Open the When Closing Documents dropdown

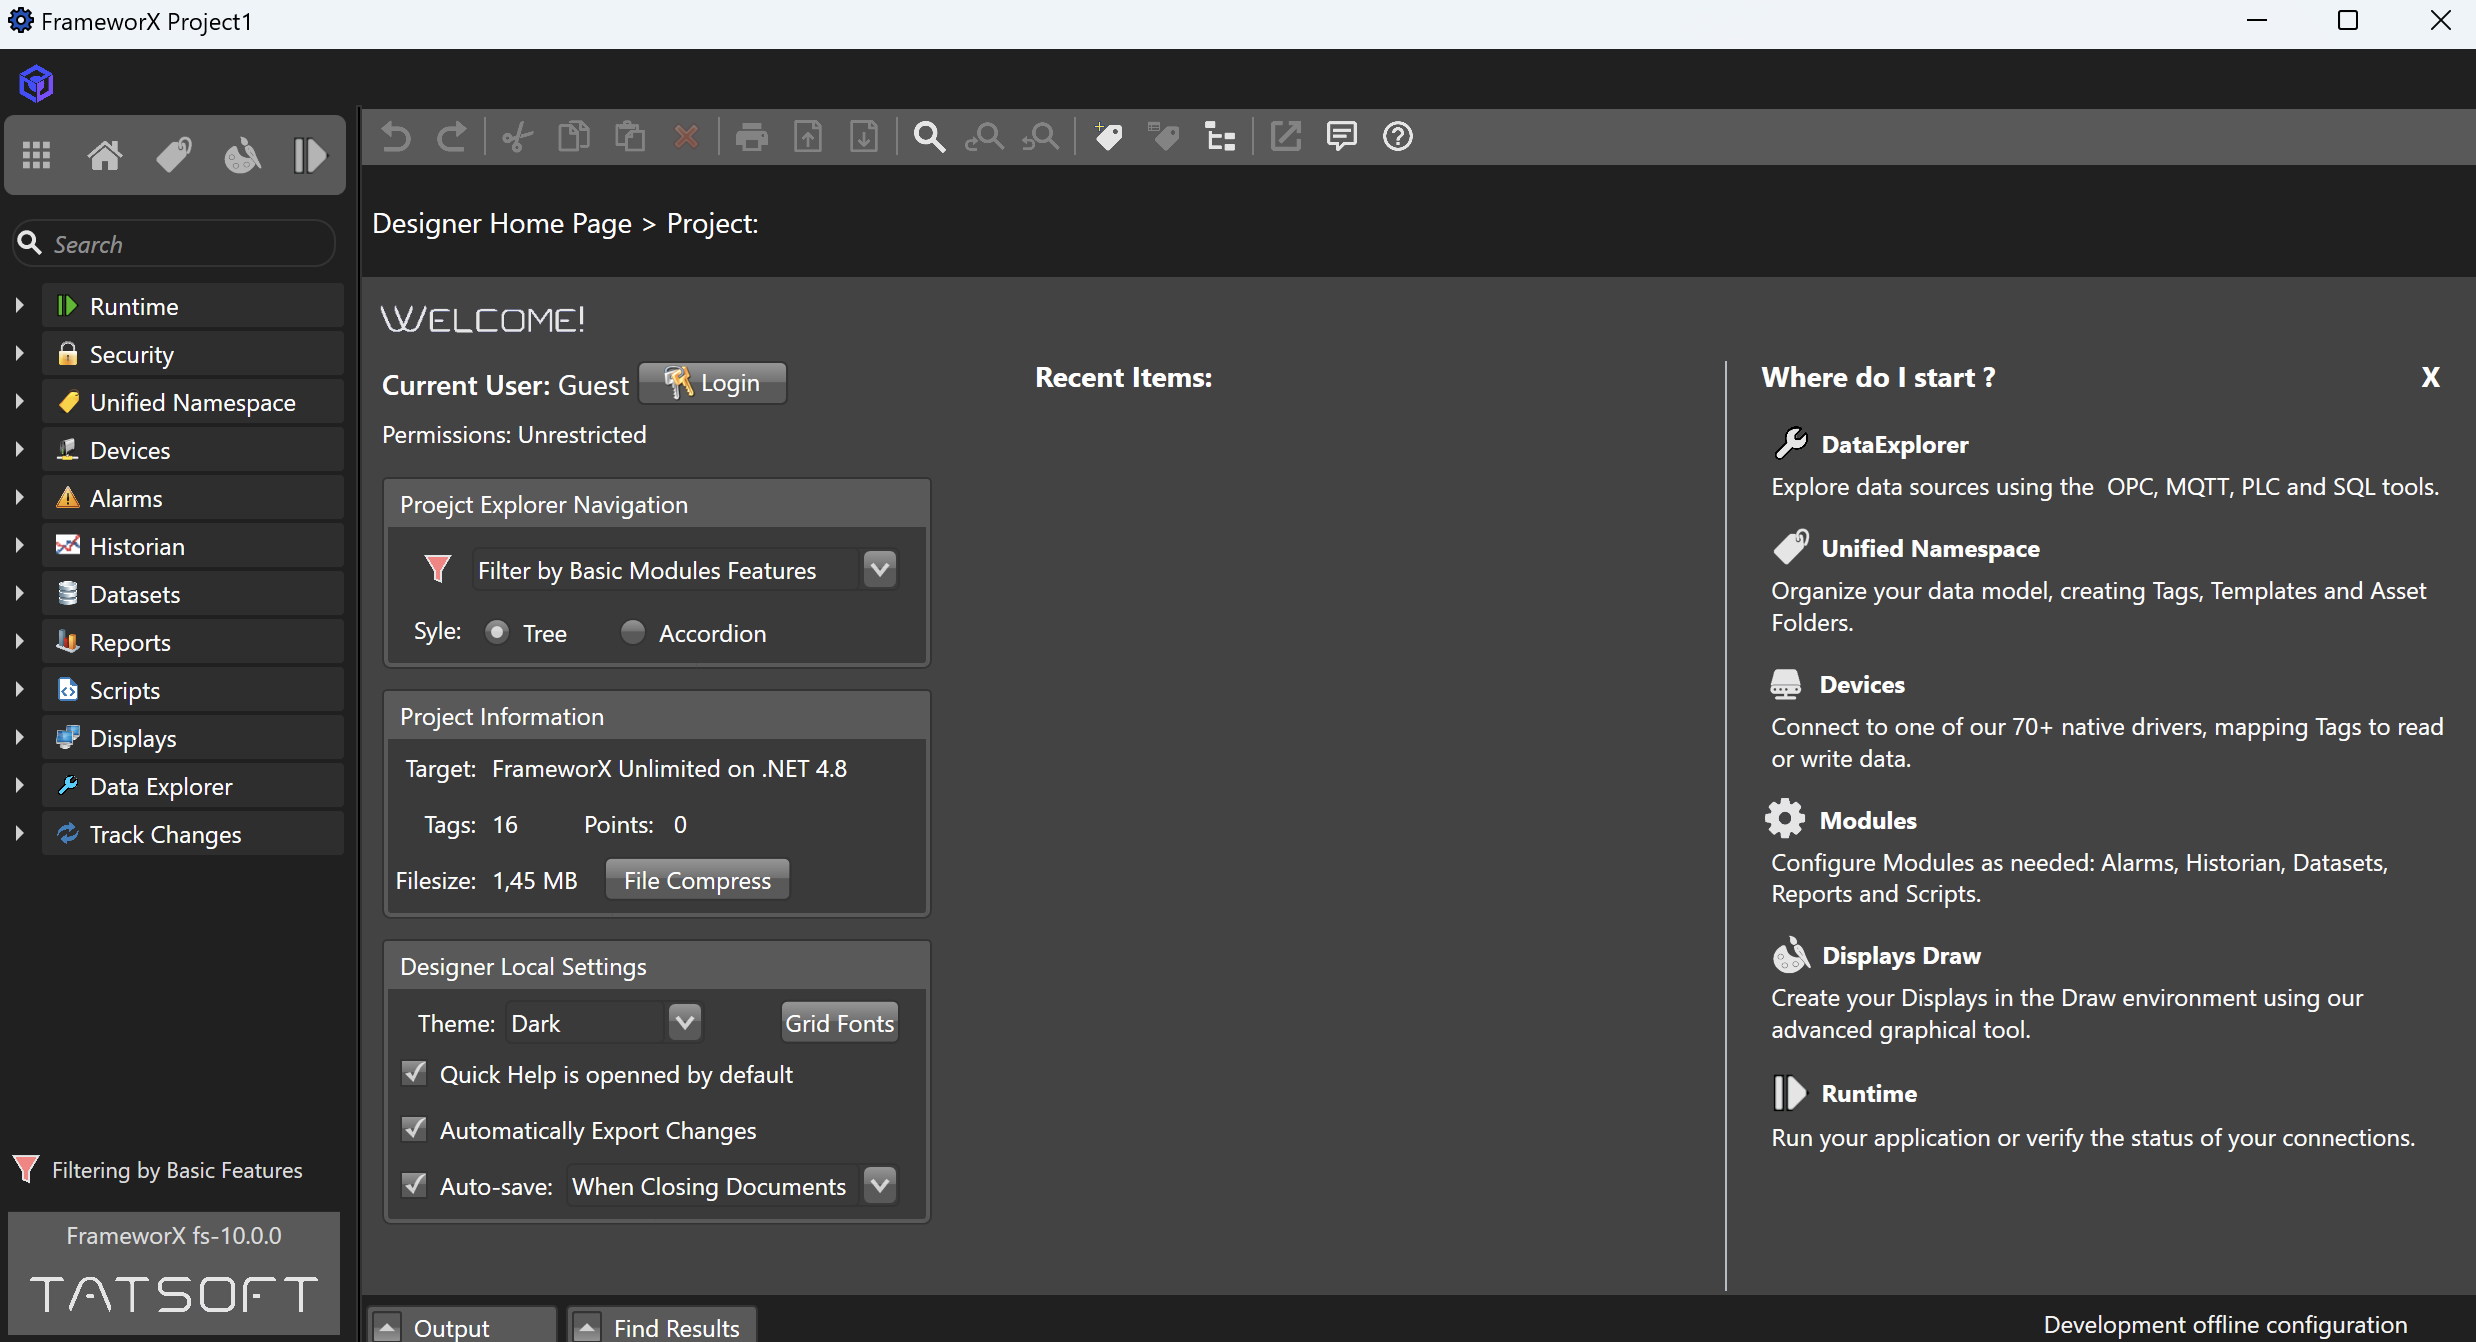click(x=880, y=1186)
